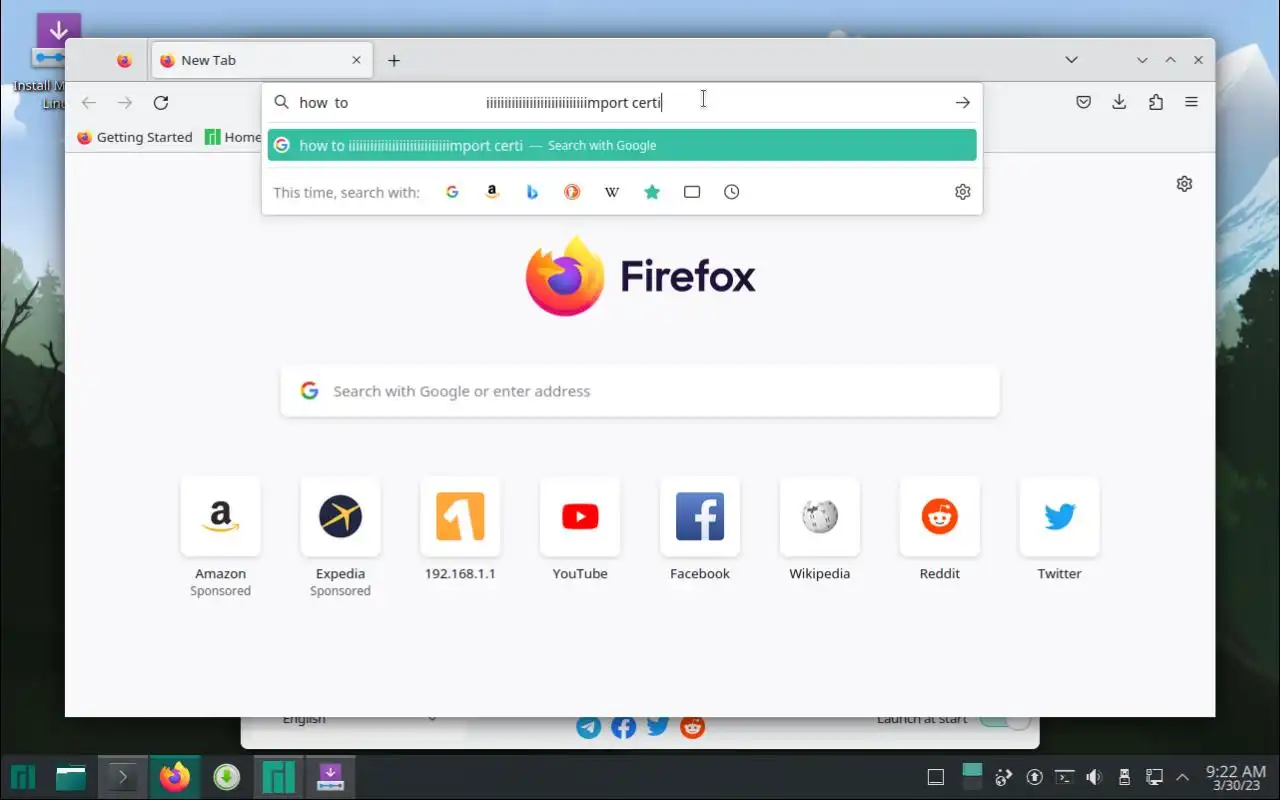The width and height of the screenshot is (1280, 800).
Task: Click Reddit icon in background window
Action: (692, 727)
